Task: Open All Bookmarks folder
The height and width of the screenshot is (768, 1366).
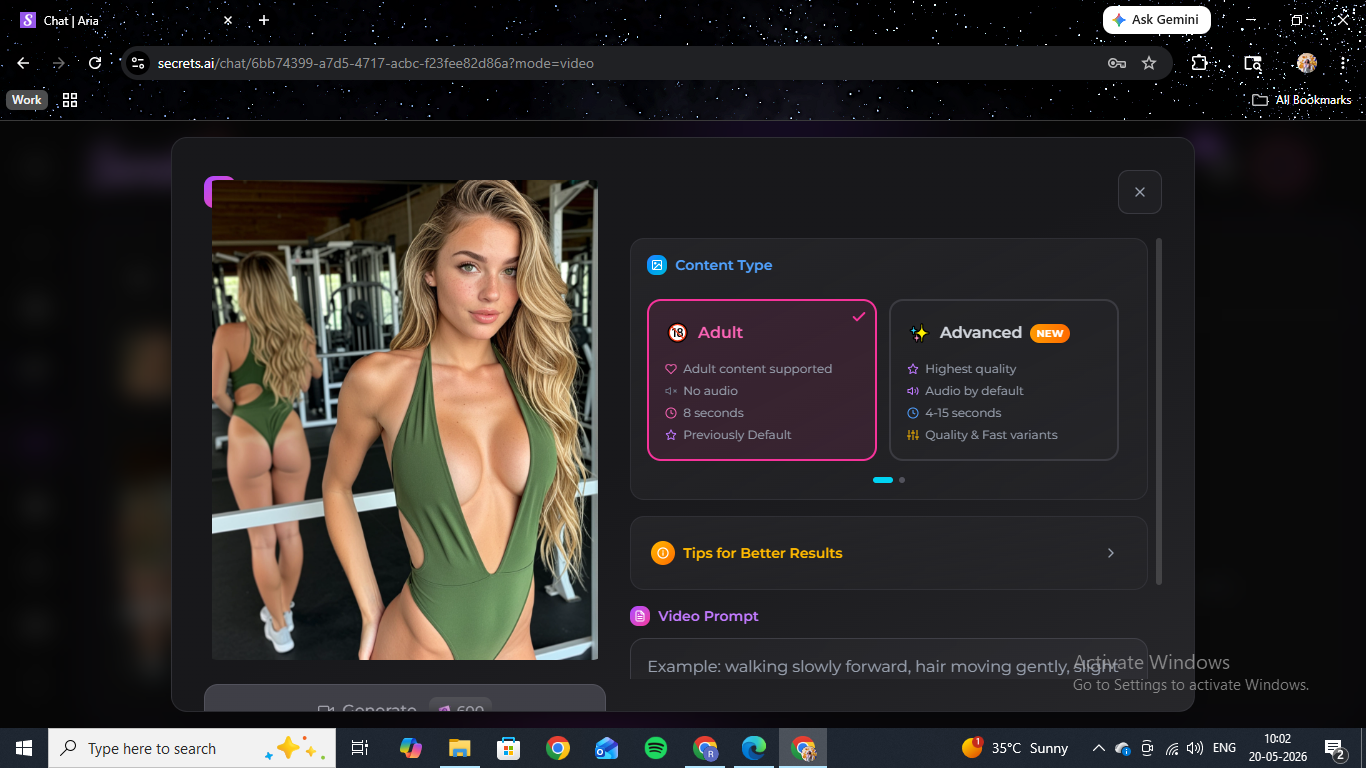Action: 1301,100
